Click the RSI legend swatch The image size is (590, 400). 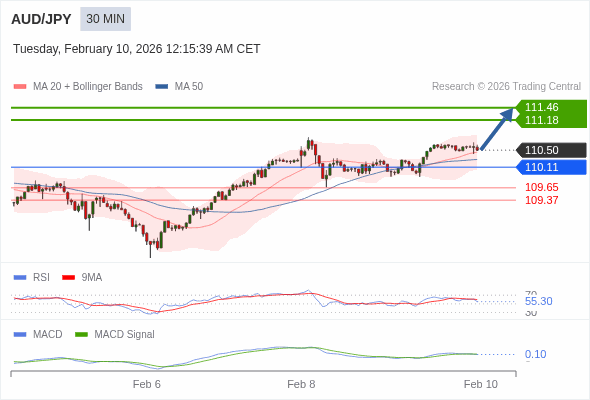pyautogui.click(x=20, y=278)
